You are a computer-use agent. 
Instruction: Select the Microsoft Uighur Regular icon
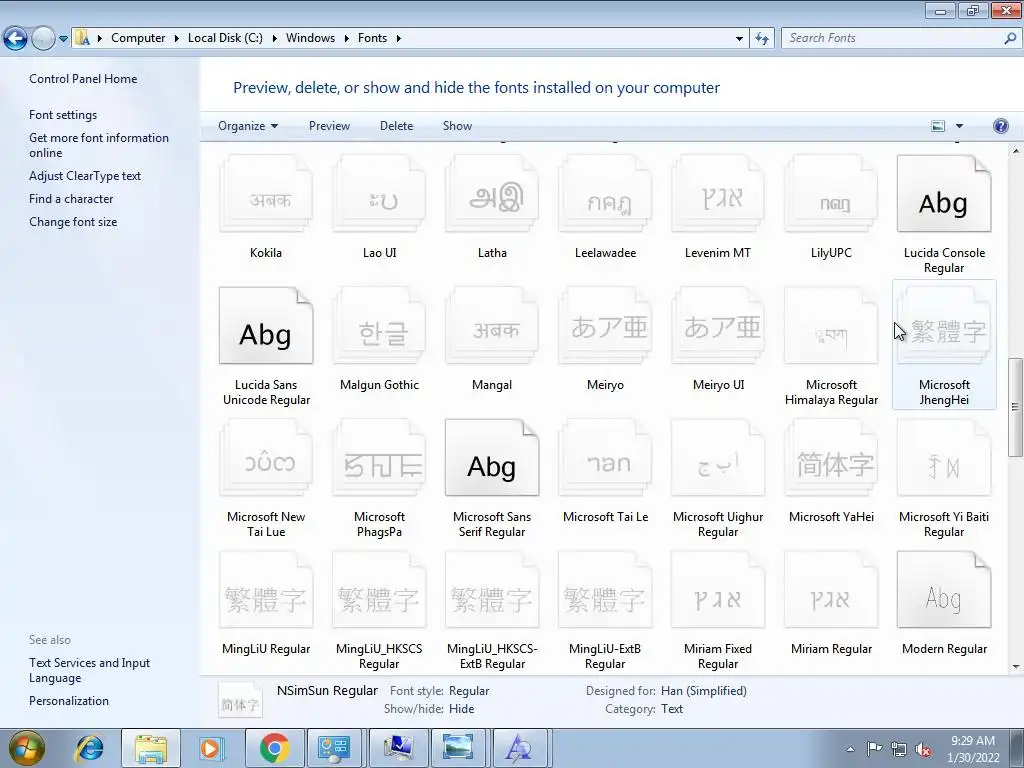pyautogui.click(x=718, y=458)
